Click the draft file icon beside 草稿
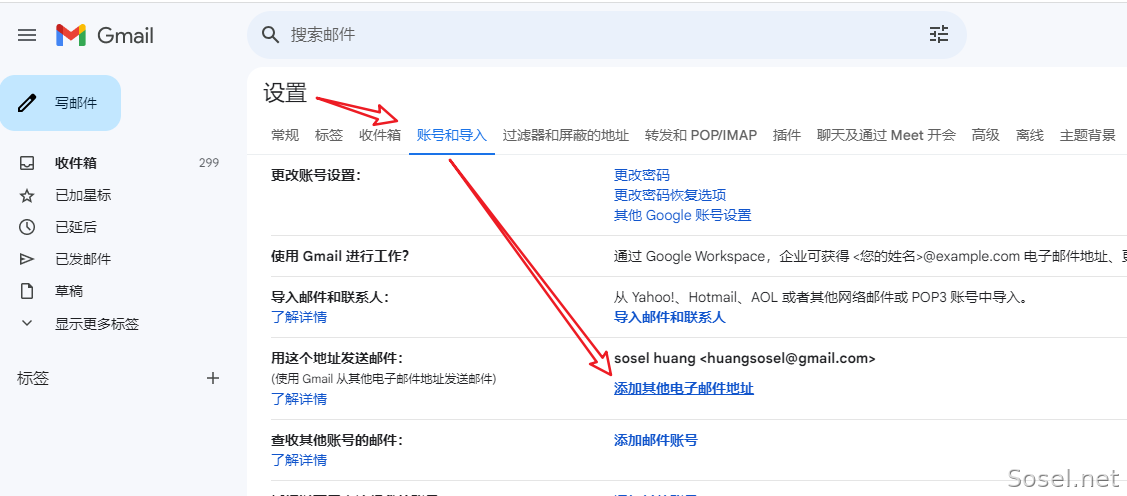Viewport: 1127px width, 496px height. [27, 291]
